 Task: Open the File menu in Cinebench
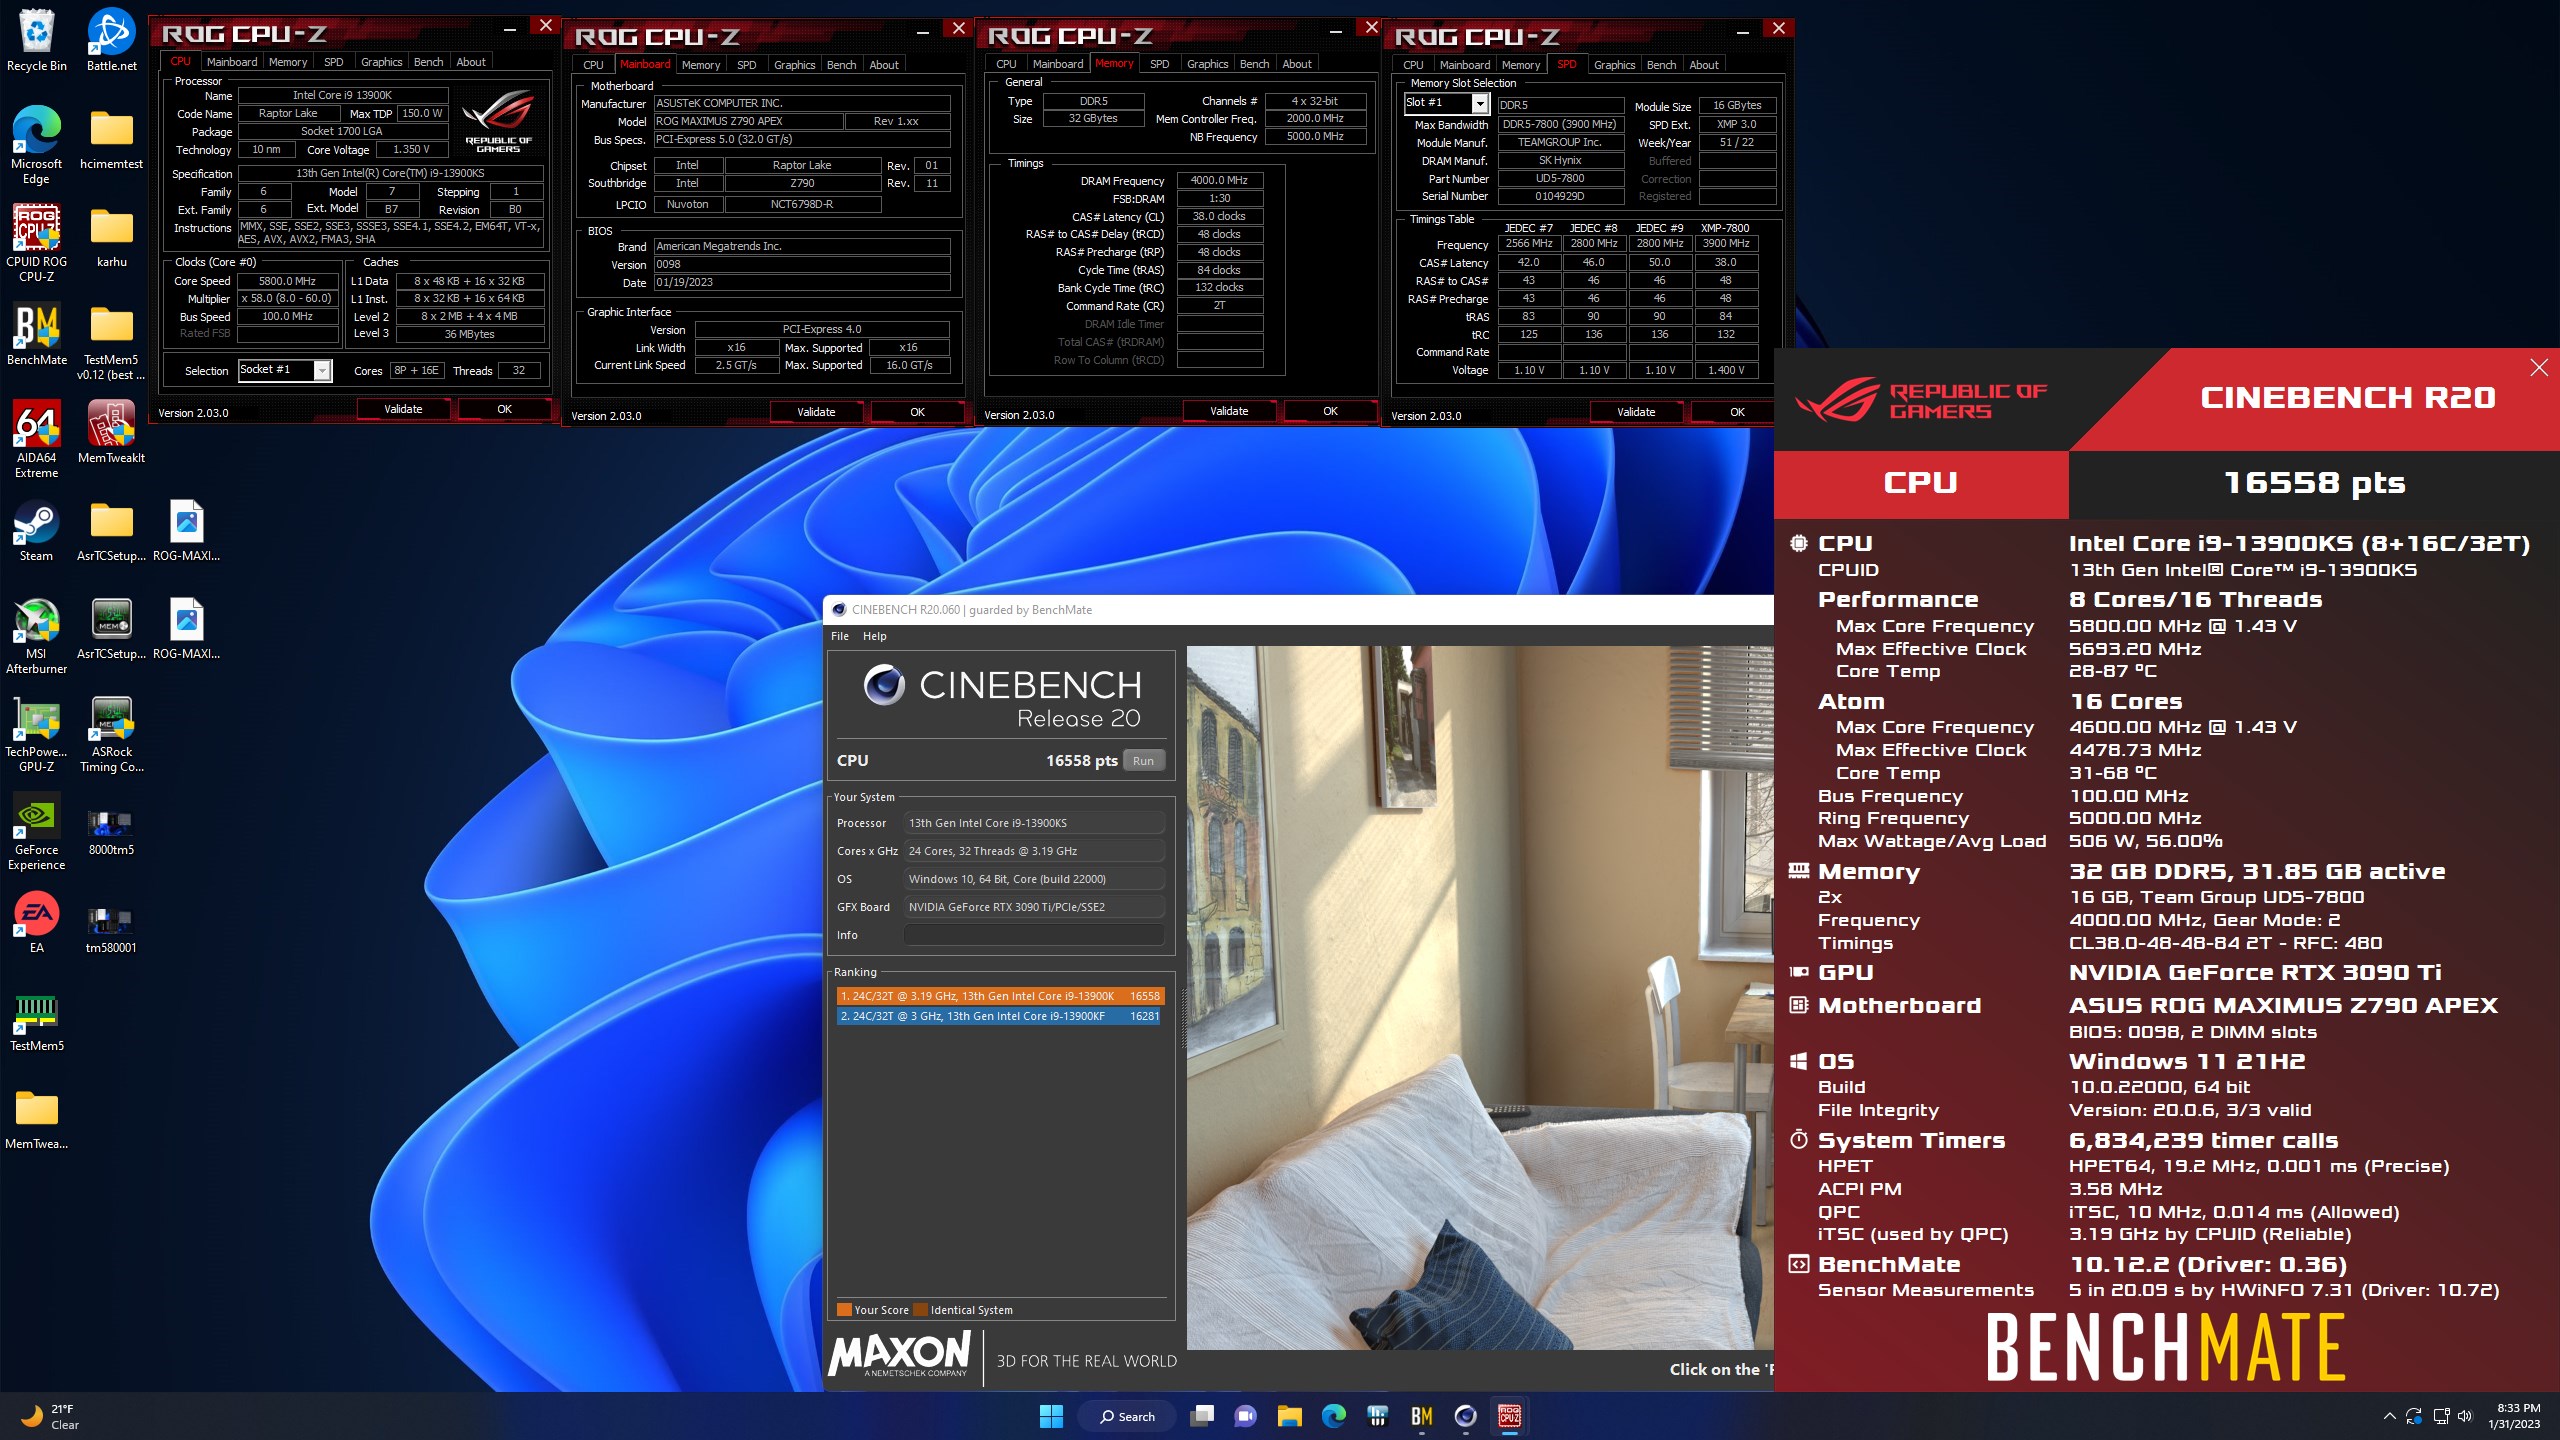pyautogui.click(x=840, y=636)
